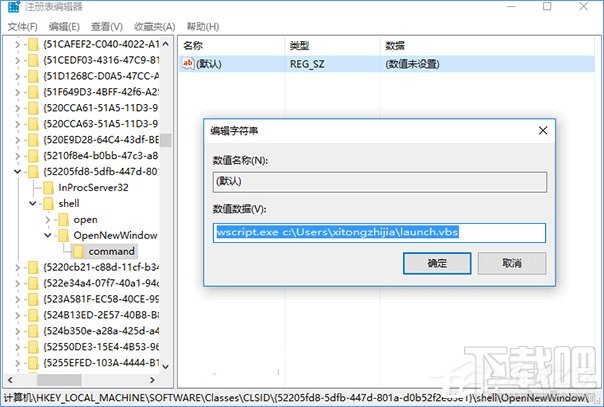This screenshot has height=407, width=604.
Task: Click folder icon of {52550DE3-15E4-4B53 key
Action: [34, 347]
